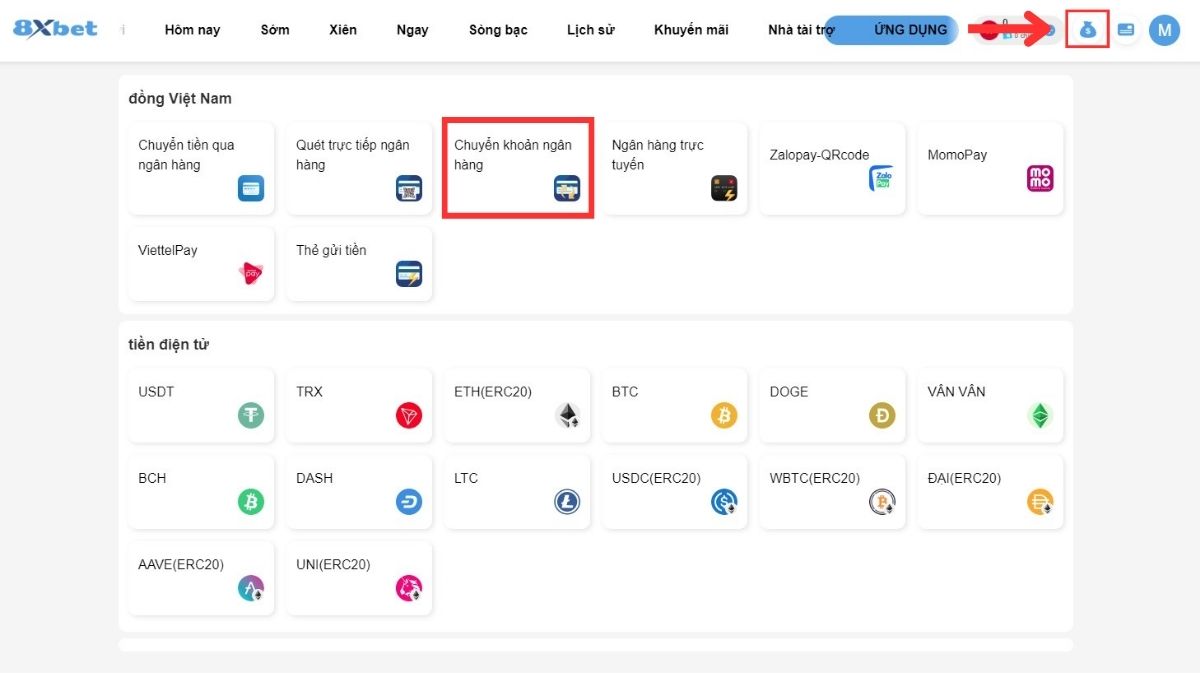The height and width of the screenshot is (673, 1200).
Task: Choose the DASH coin icon
Action: coord(409,502)
